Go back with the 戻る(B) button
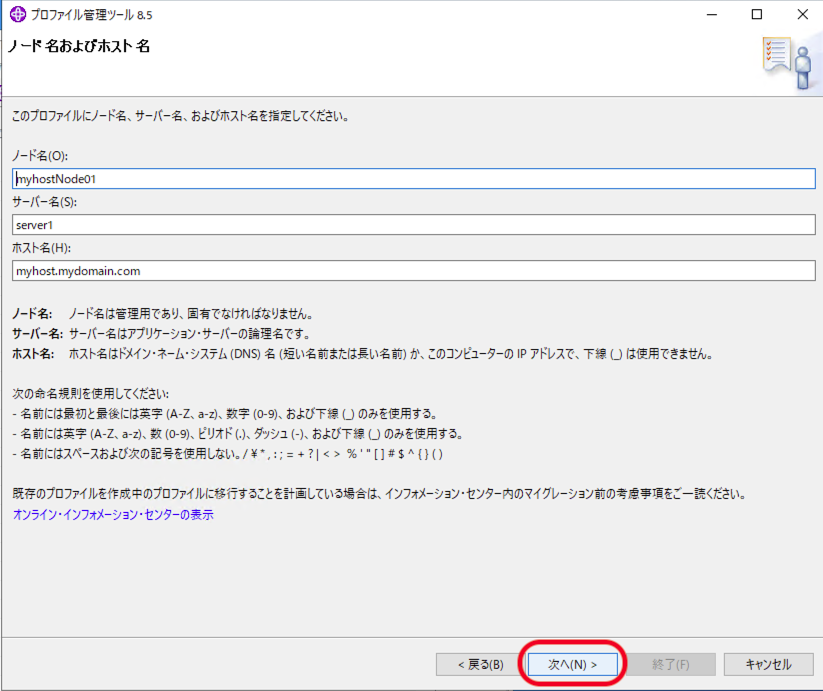The width and height of the screenshot is (823, 691). coord(480,665)
